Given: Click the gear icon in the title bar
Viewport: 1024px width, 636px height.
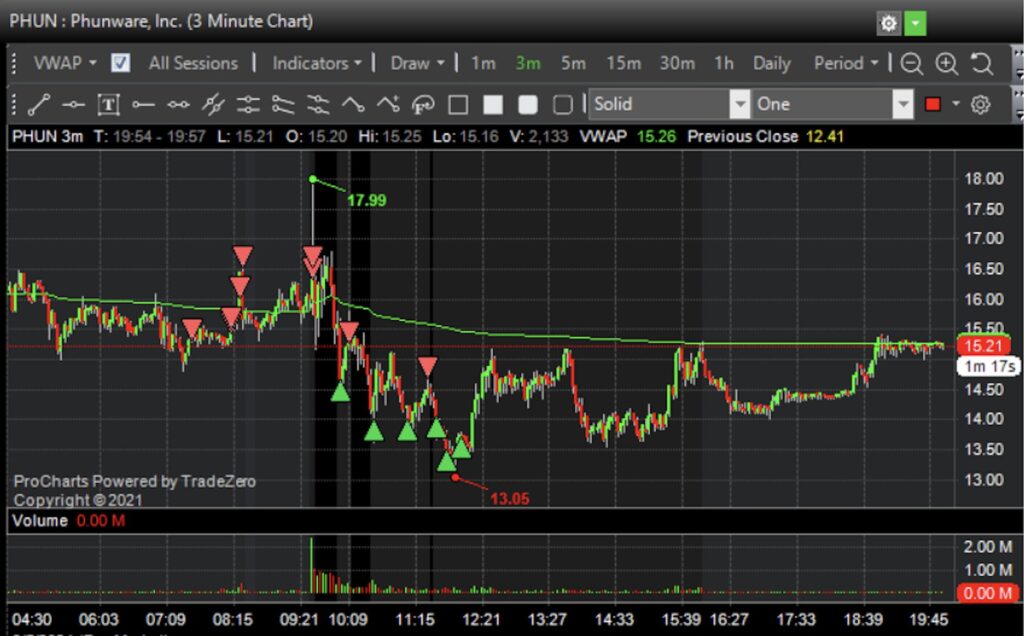Looking at the screenshot, I should tap(888, 22).
